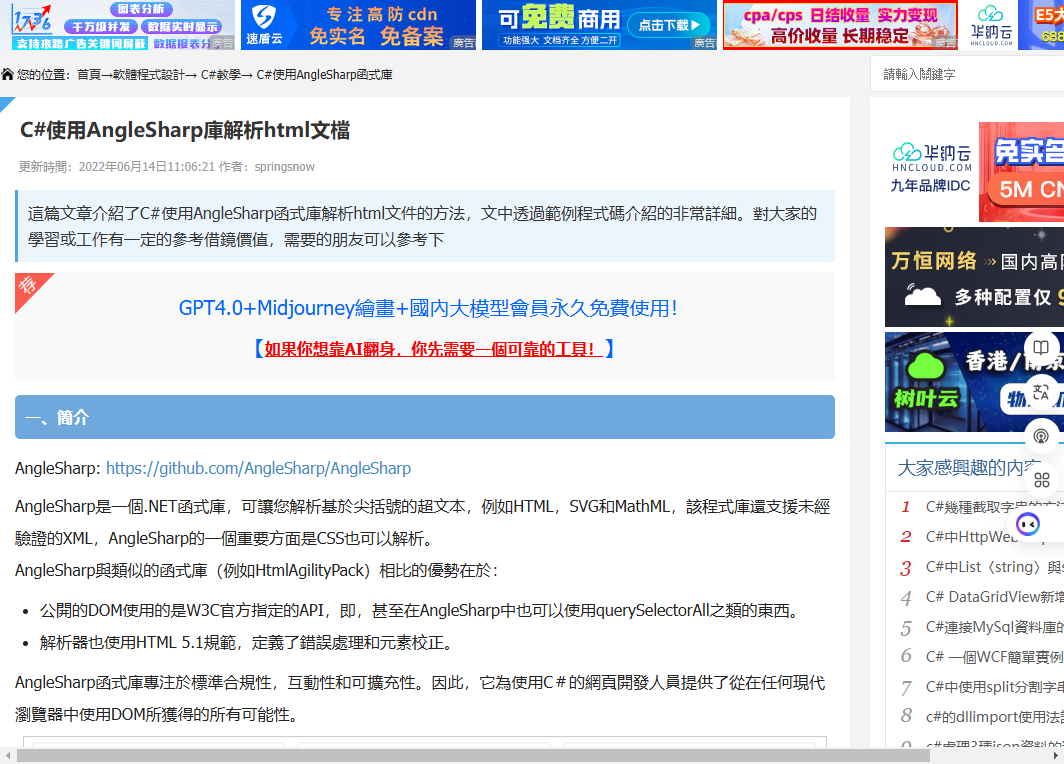The height and width of the screenshot is (764, 1064).
Task: Open popular article 4 about C# DataGridView
Action: [994, 596]
